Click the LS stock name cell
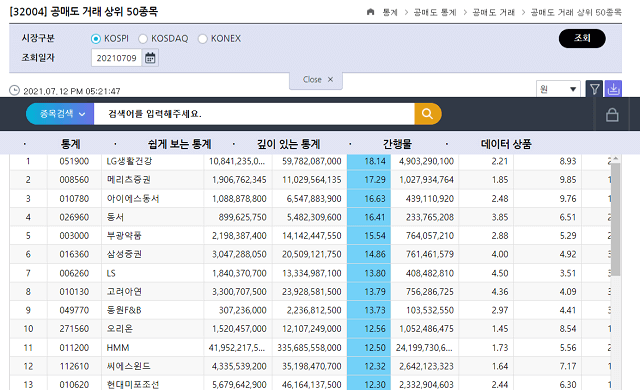 (x=152, y=273)
